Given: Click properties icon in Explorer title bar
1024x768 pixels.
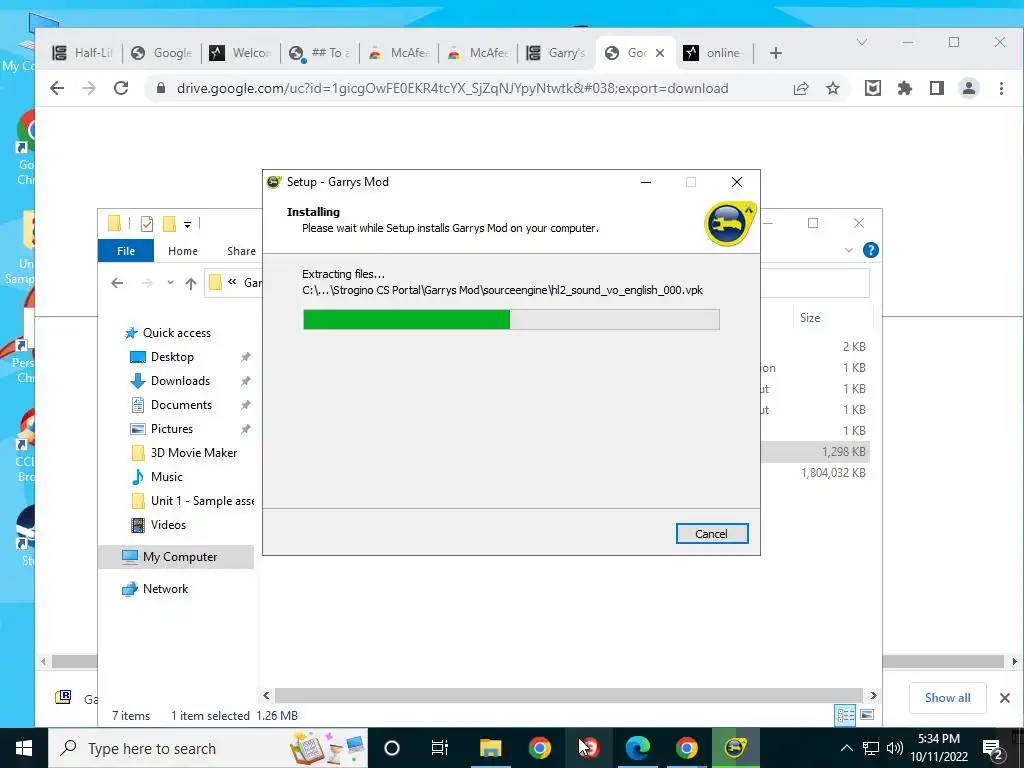Looking at the screenshot, I should coord(147,224).
